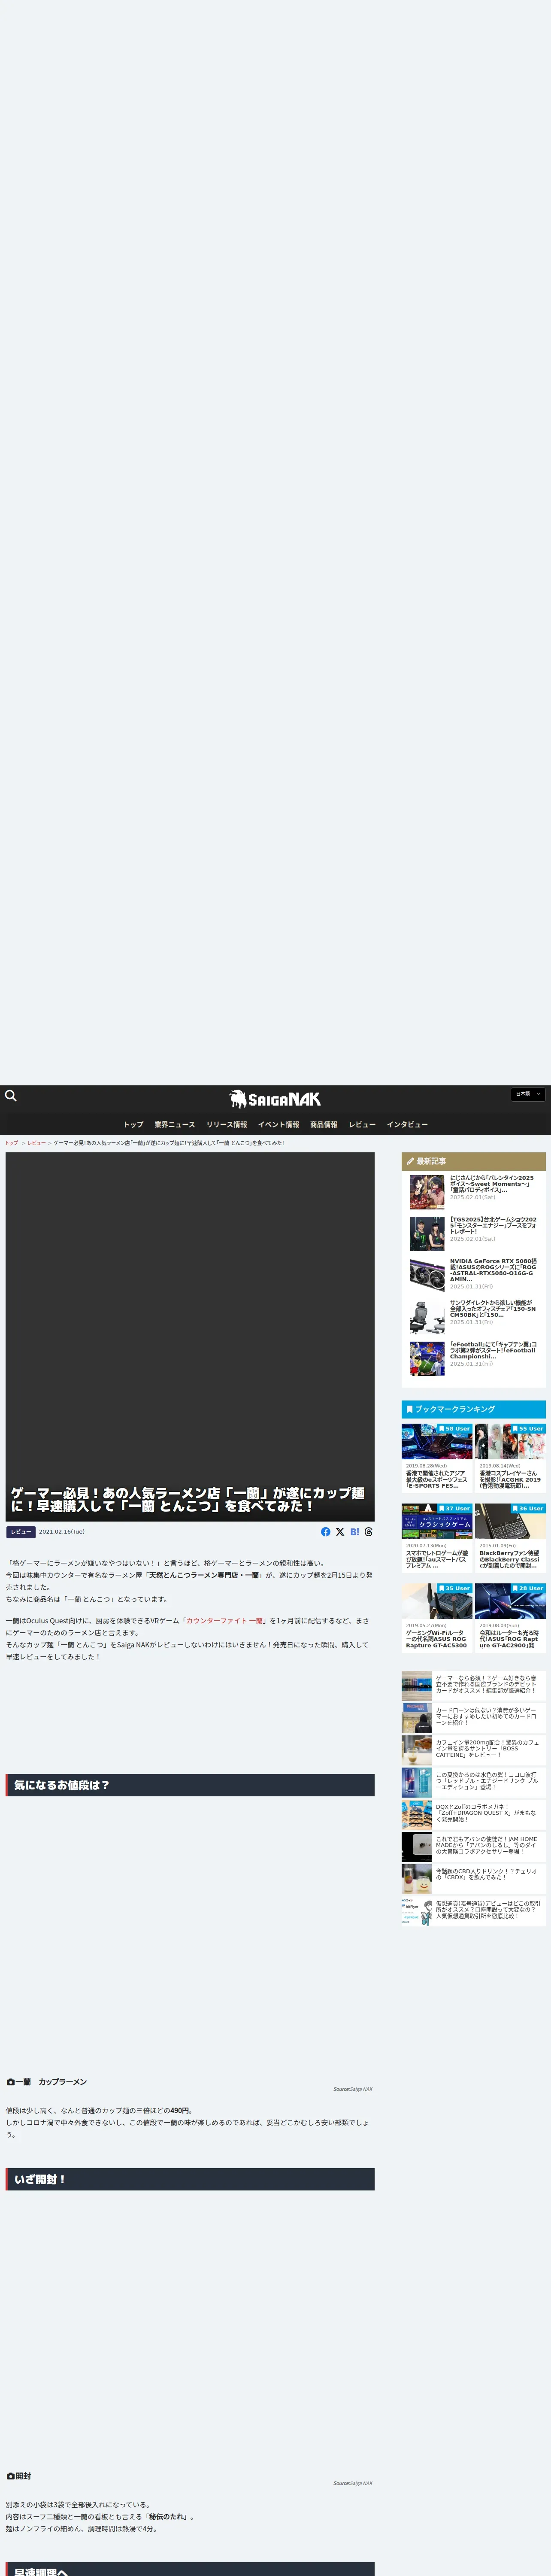Click the トップ breadcrumb link
Screen dimensions: 551x2576
[x=12, y=1142]
